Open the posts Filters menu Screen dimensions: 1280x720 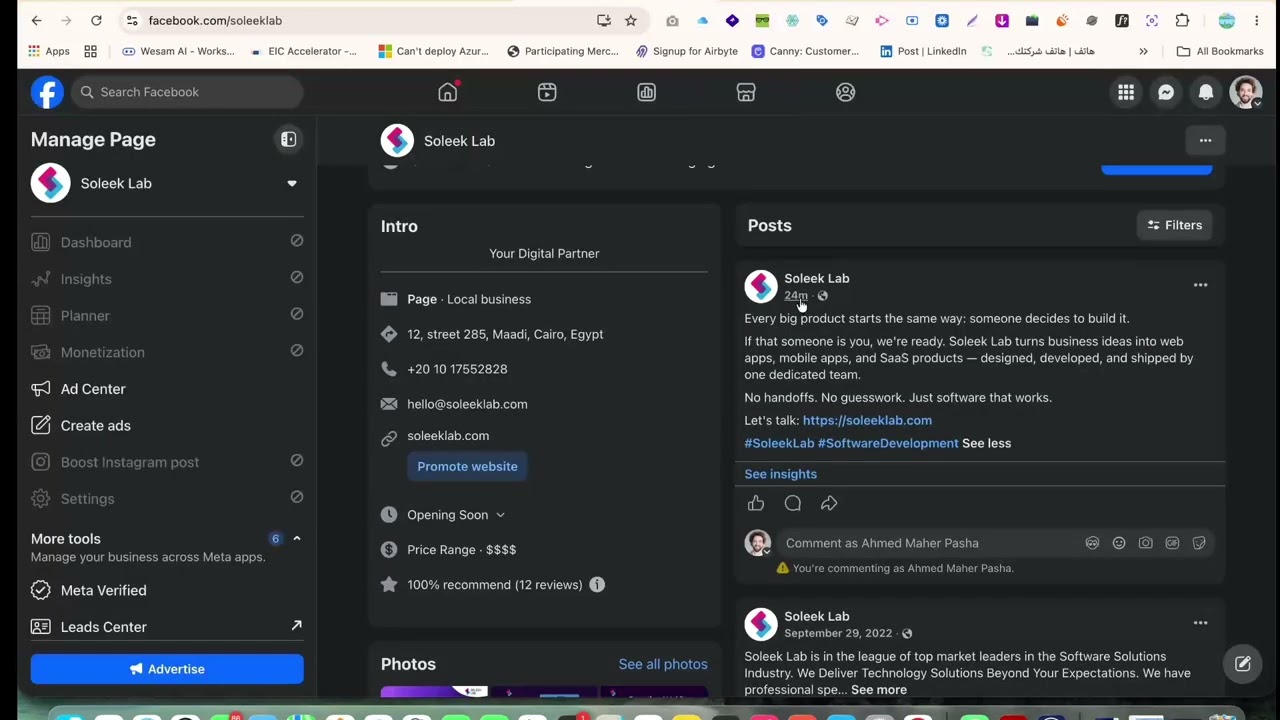[1175, 225]
